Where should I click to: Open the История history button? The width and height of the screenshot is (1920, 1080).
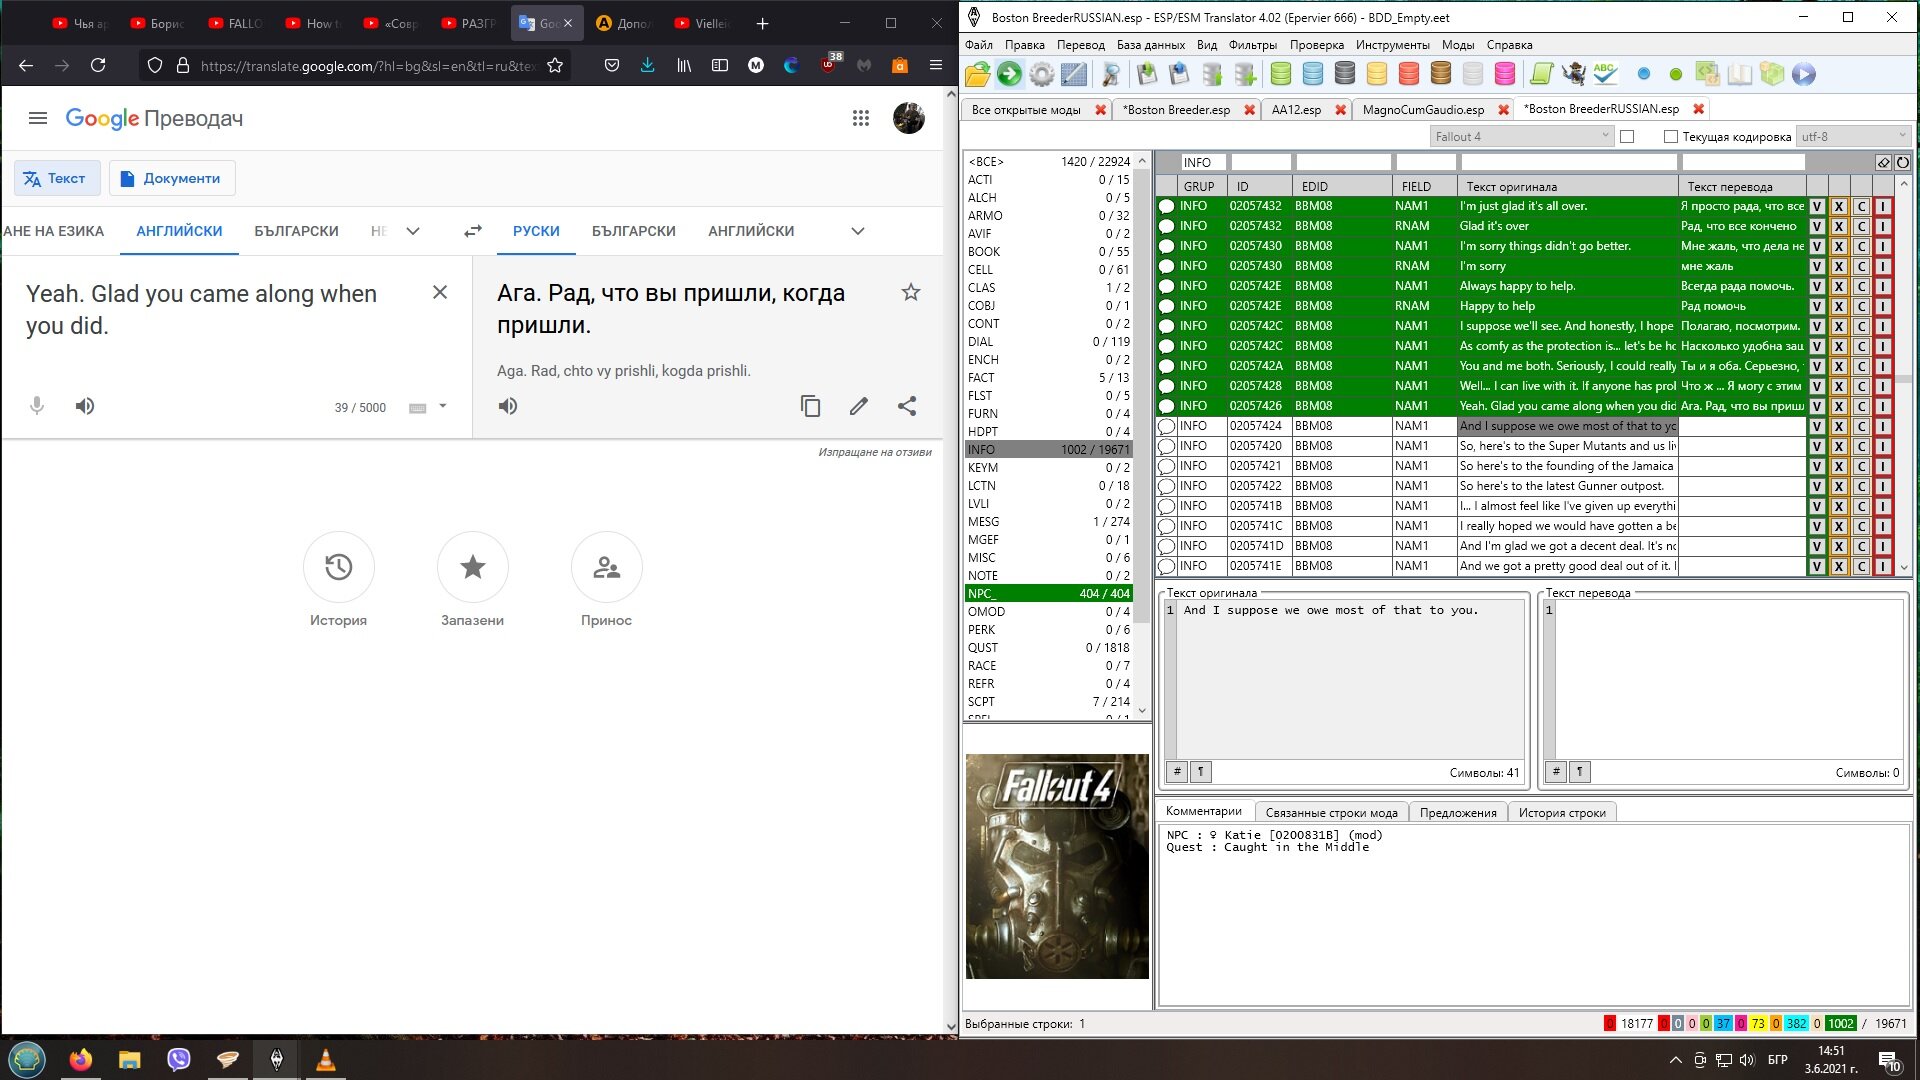pyautogui.click(x=338, y=567)
